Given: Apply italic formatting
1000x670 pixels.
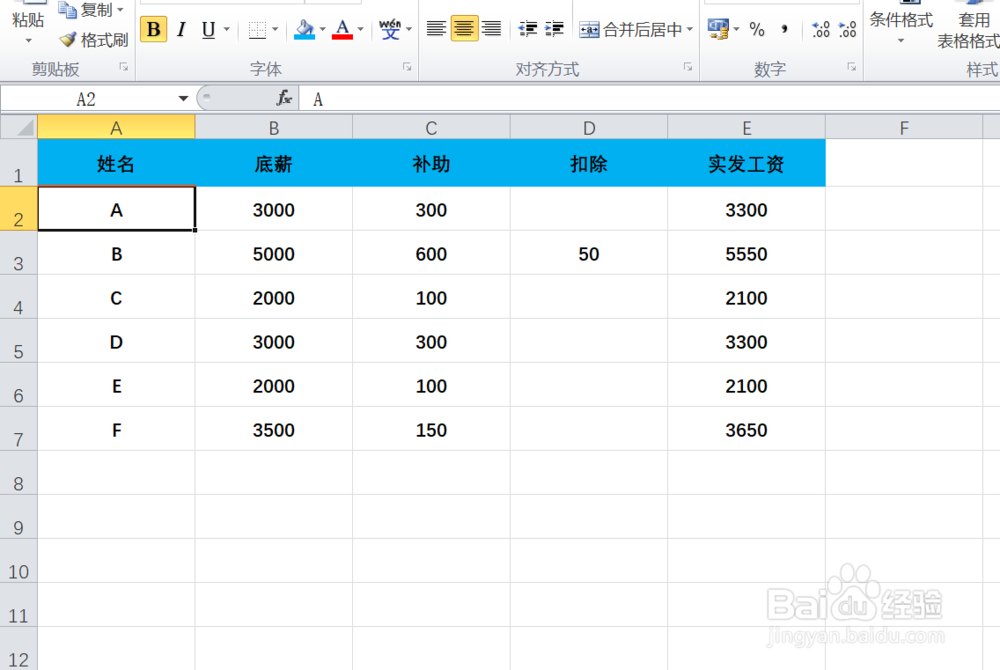Looking at the screenshot, I should tap(181, 29).
